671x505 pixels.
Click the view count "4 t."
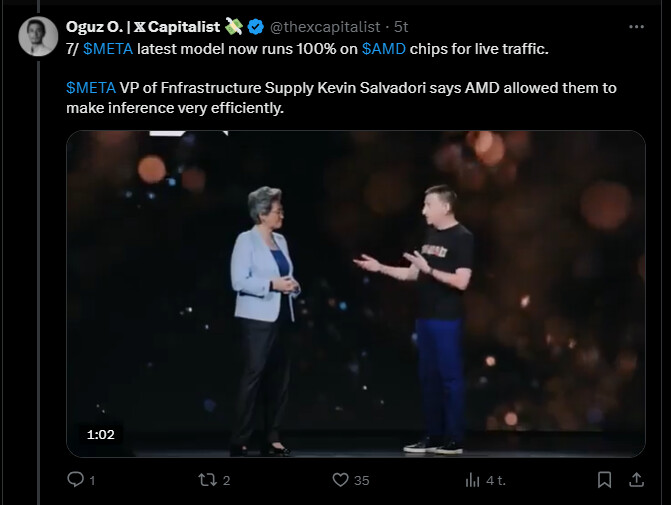pyautogui.click(x=495, y=481)
